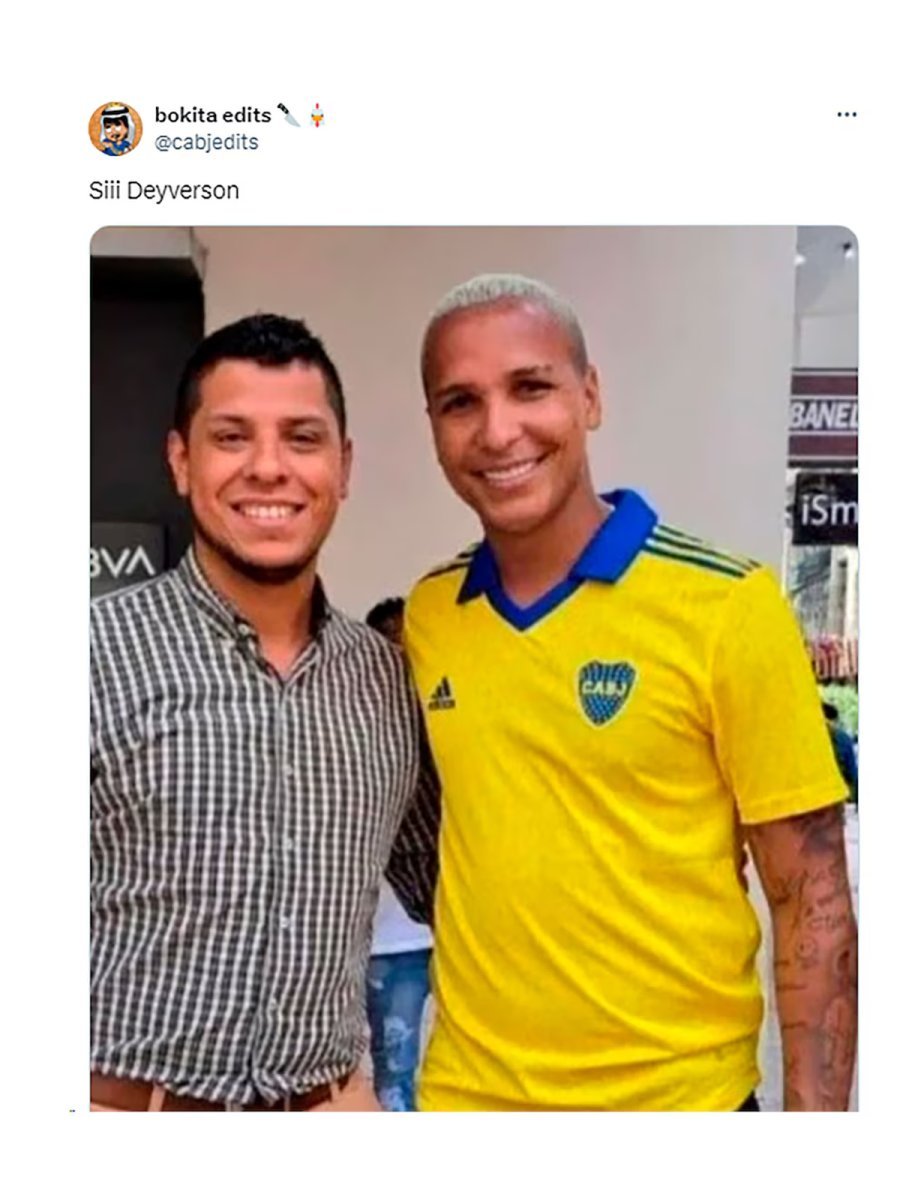Image resolution: width=900 pixels, height=1200 pixels.
Task: Select the tweet text Siii Deyverson
Action: pos(164,190)
